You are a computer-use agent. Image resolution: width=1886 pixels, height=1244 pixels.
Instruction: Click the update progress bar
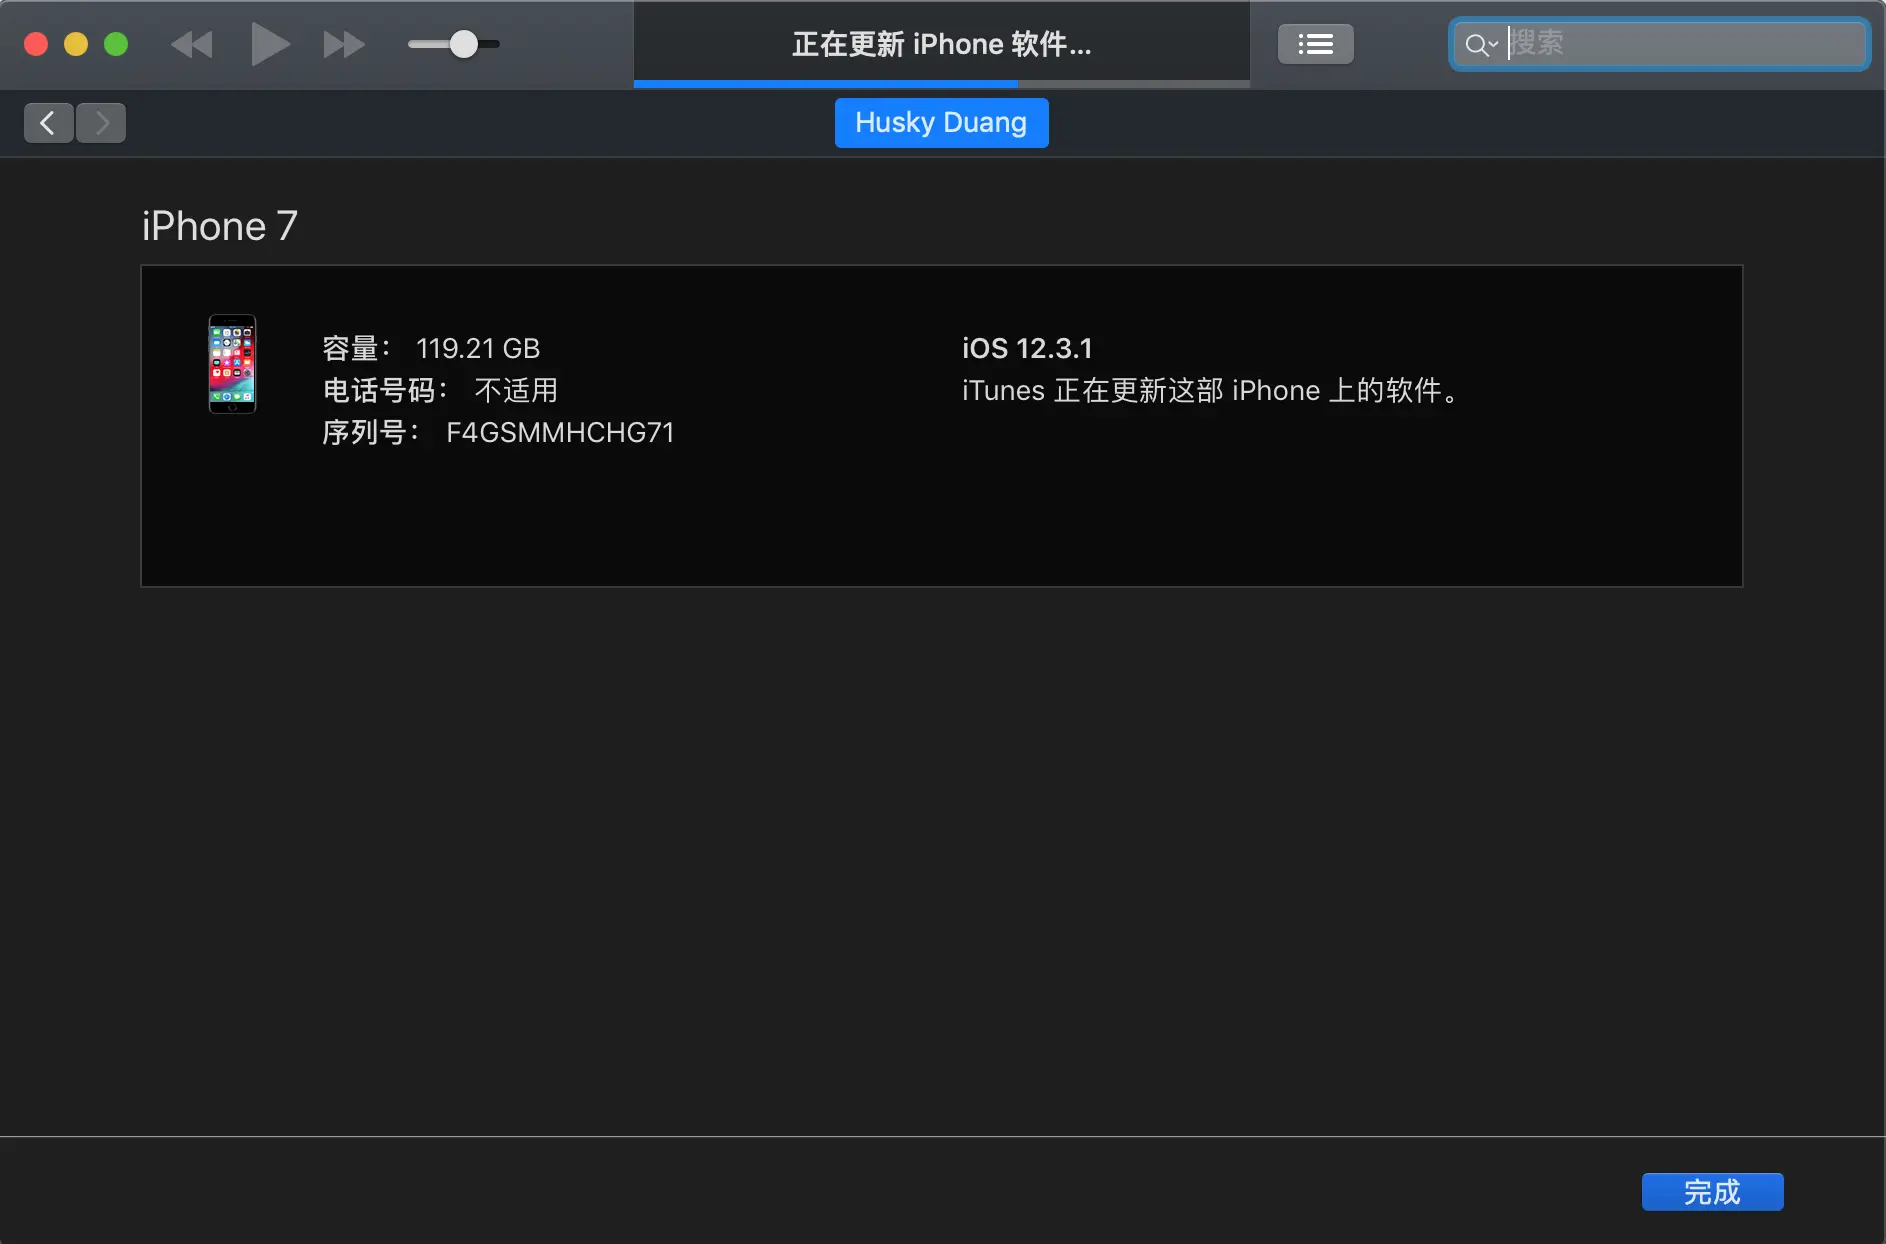click(x=941, y=84)
